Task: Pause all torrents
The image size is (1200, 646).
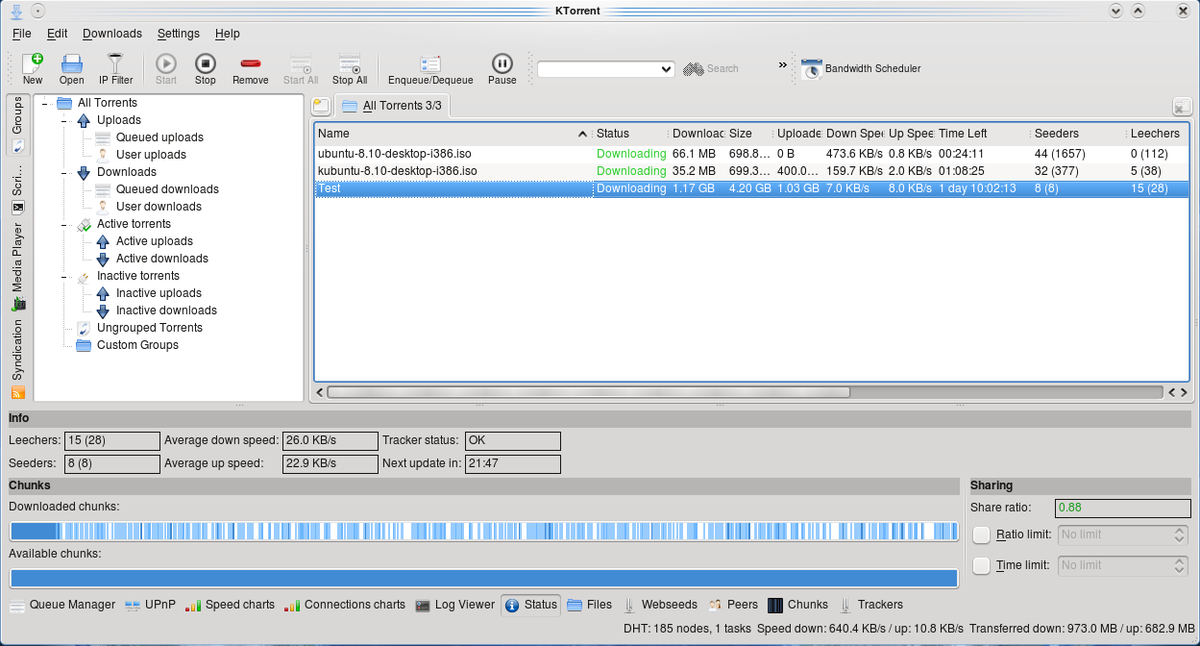Action: pos(502,67)
